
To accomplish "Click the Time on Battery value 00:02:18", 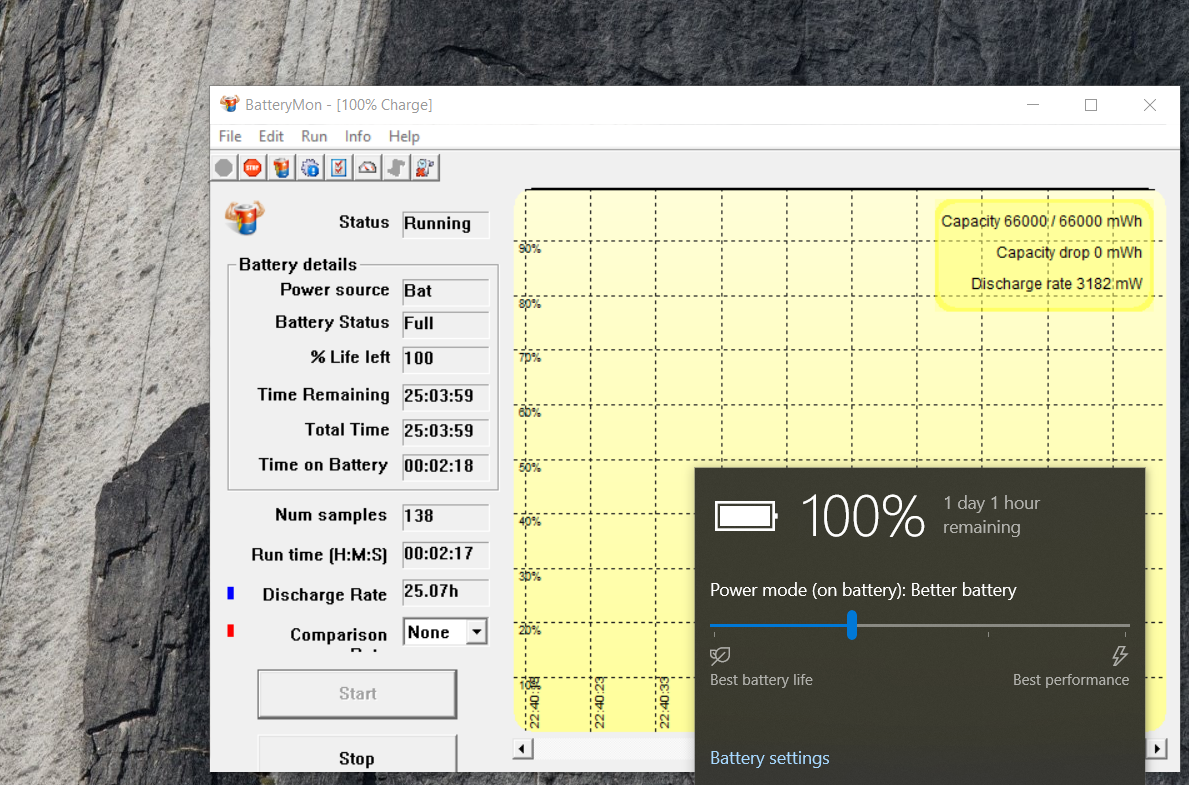I will click(x=446, y=466).
